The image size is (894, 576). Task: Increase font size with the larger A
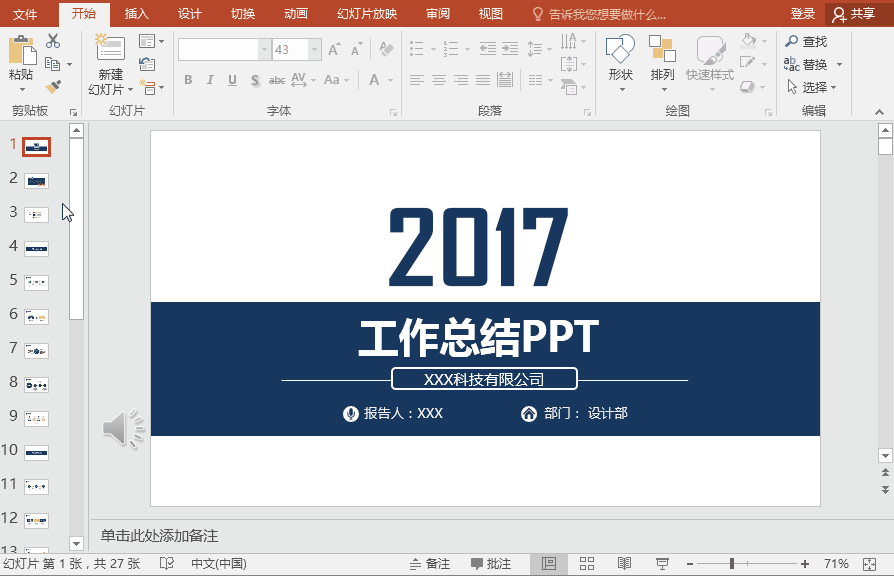[x=335, y=50]
